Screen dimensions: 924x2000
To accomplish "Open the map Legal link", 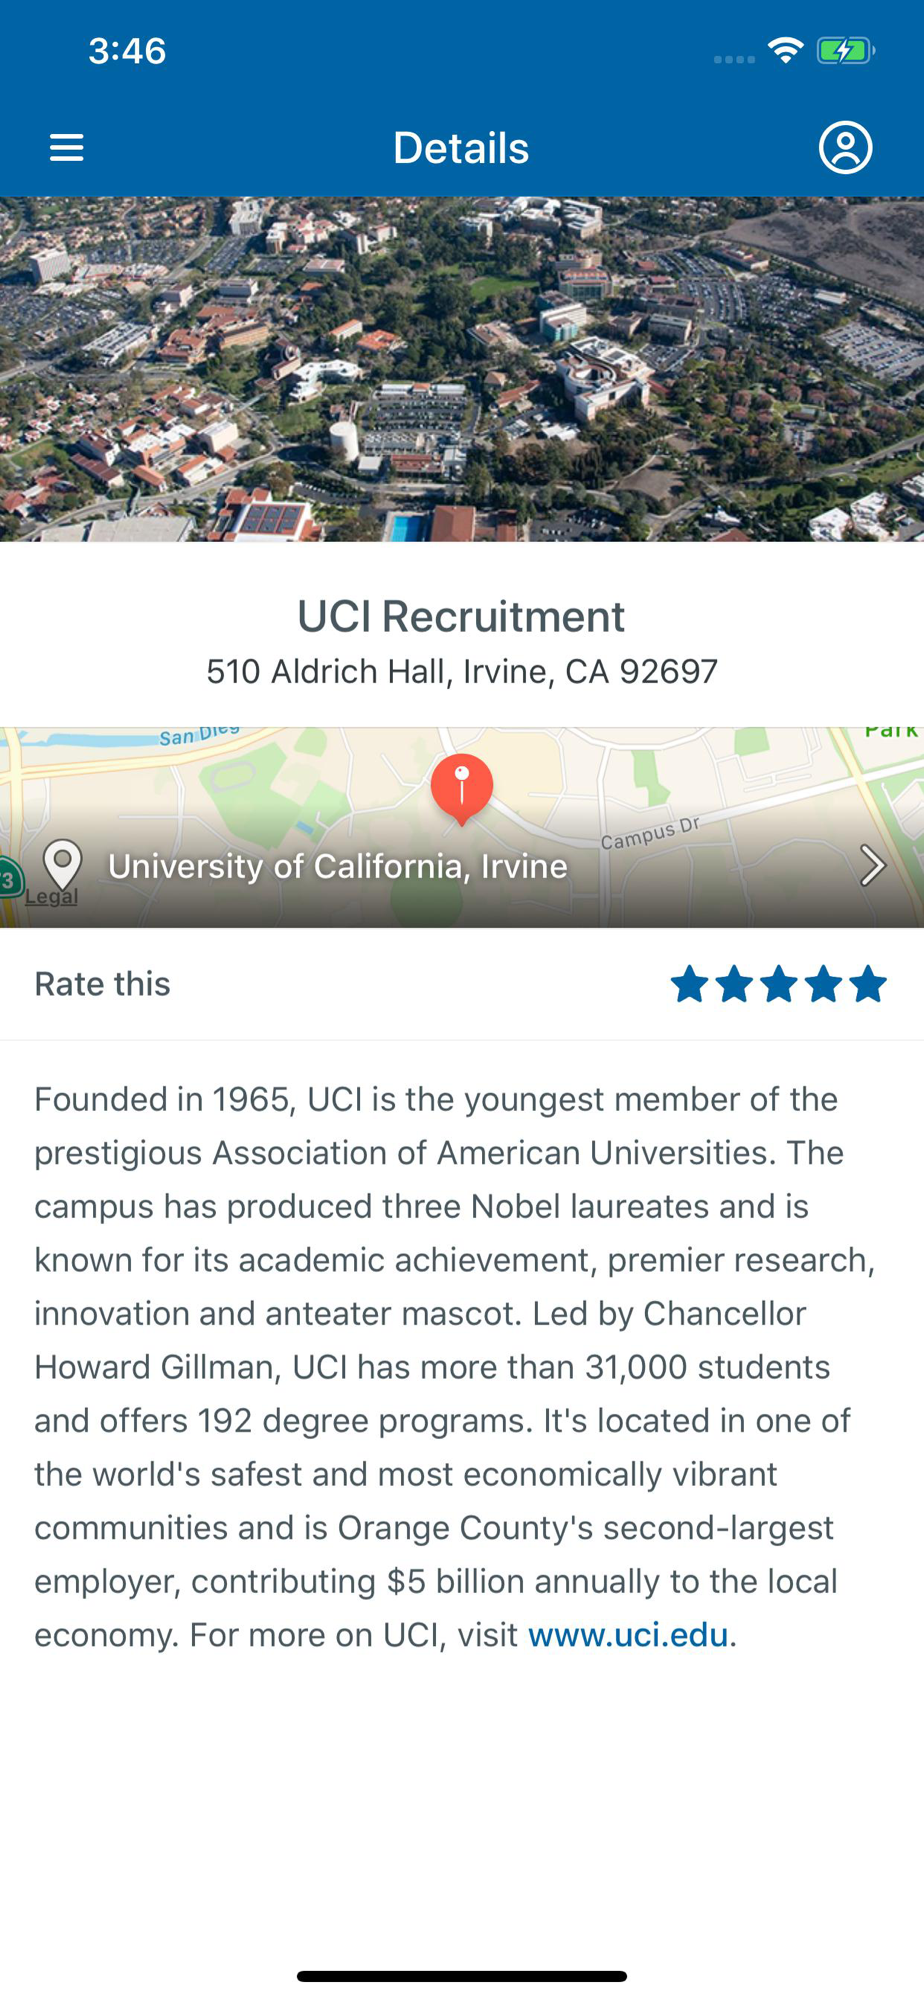I will 51,896.
